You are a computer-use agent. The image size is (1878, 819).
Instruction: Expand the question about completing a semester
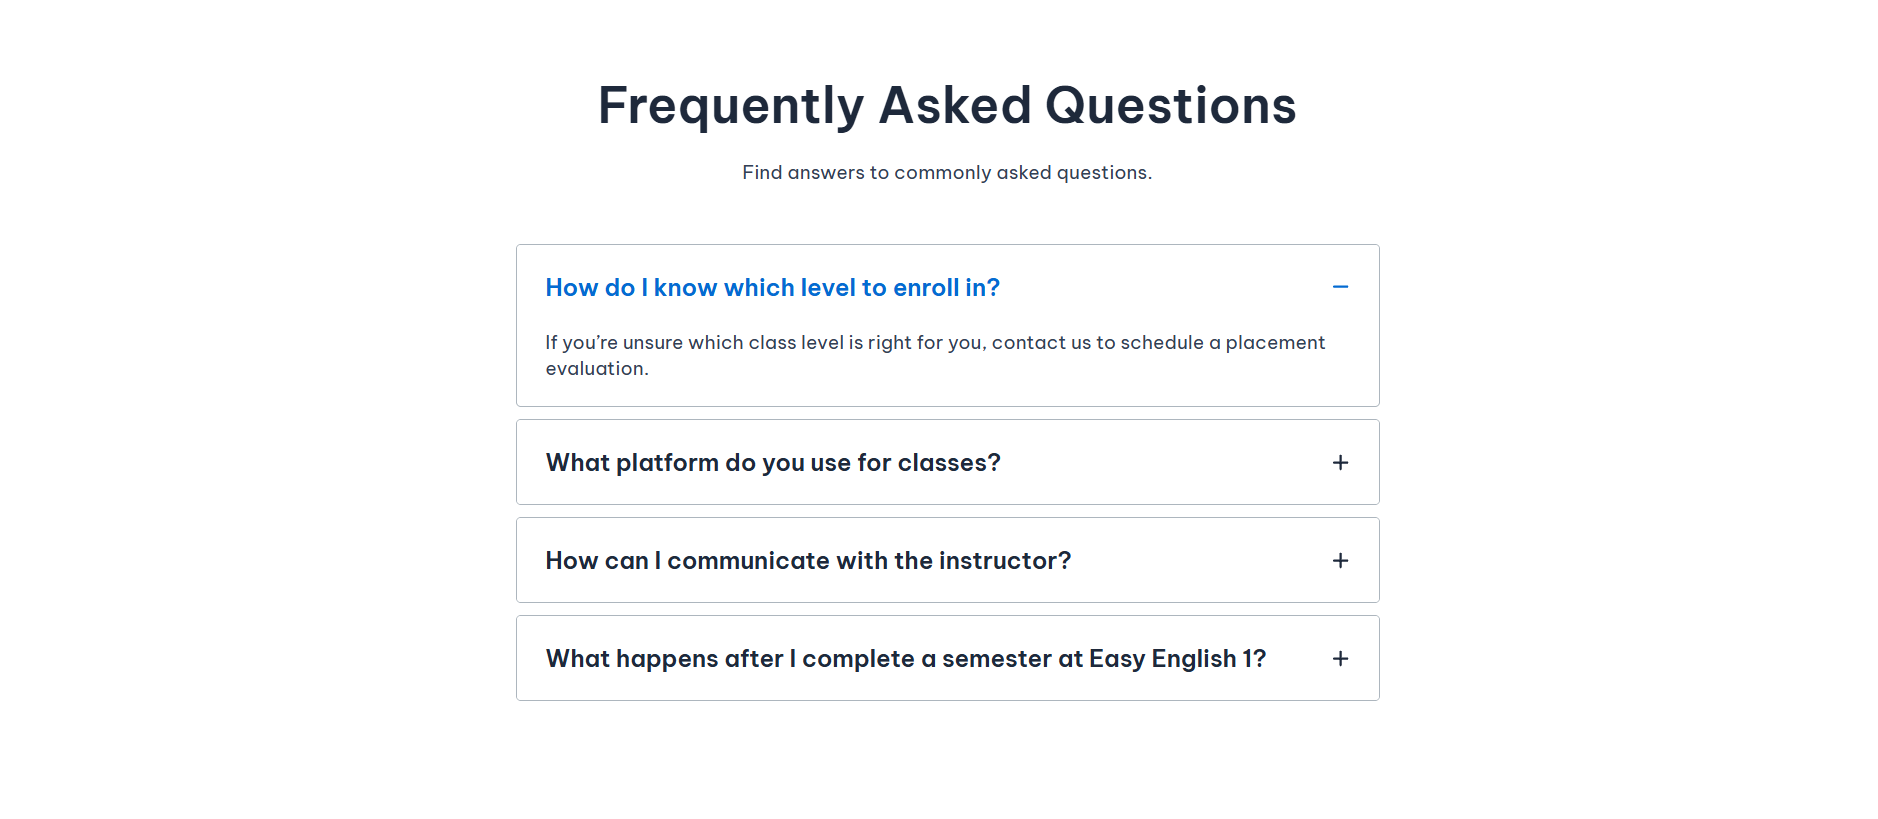(x=905, y=659)
